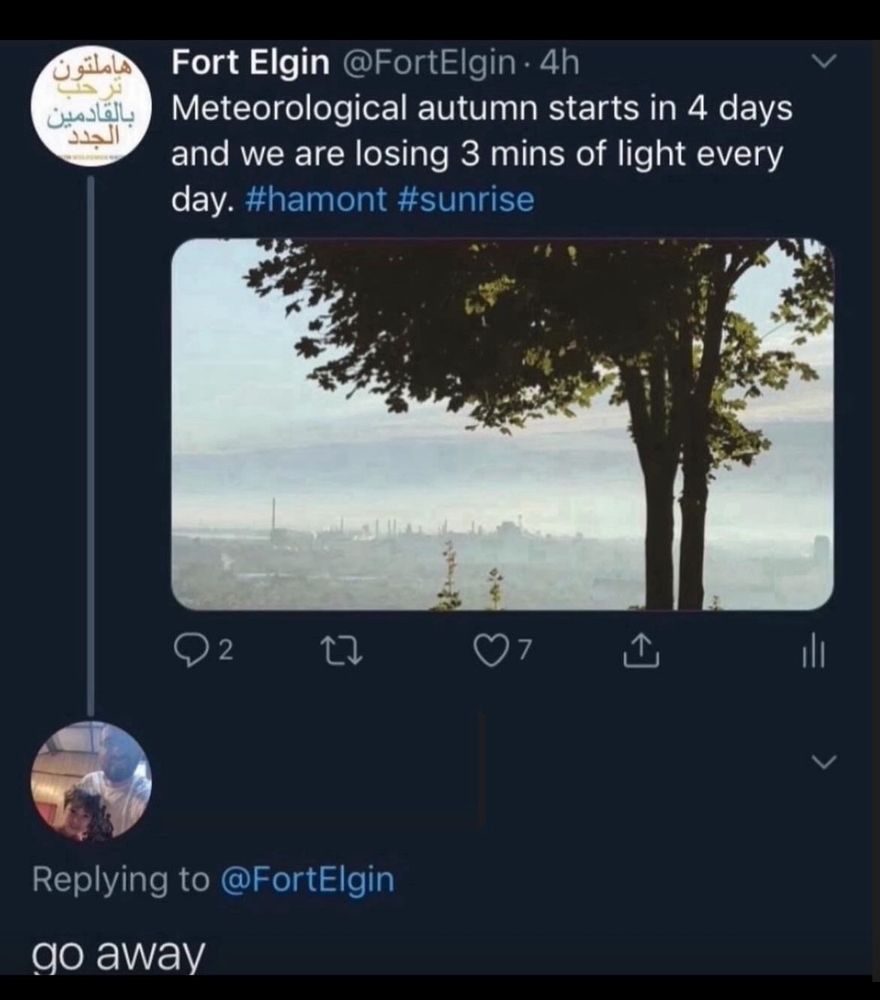
Task: Click the 'go away' reply text
Action: [119, 955]
